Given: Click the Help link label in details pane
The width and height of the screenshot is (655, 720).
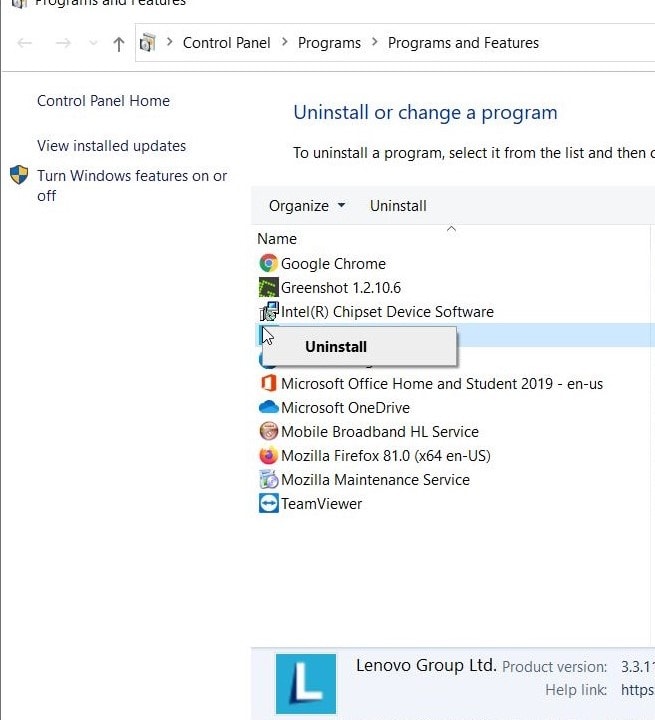Looking at the screenshot, I should point(576,689).
